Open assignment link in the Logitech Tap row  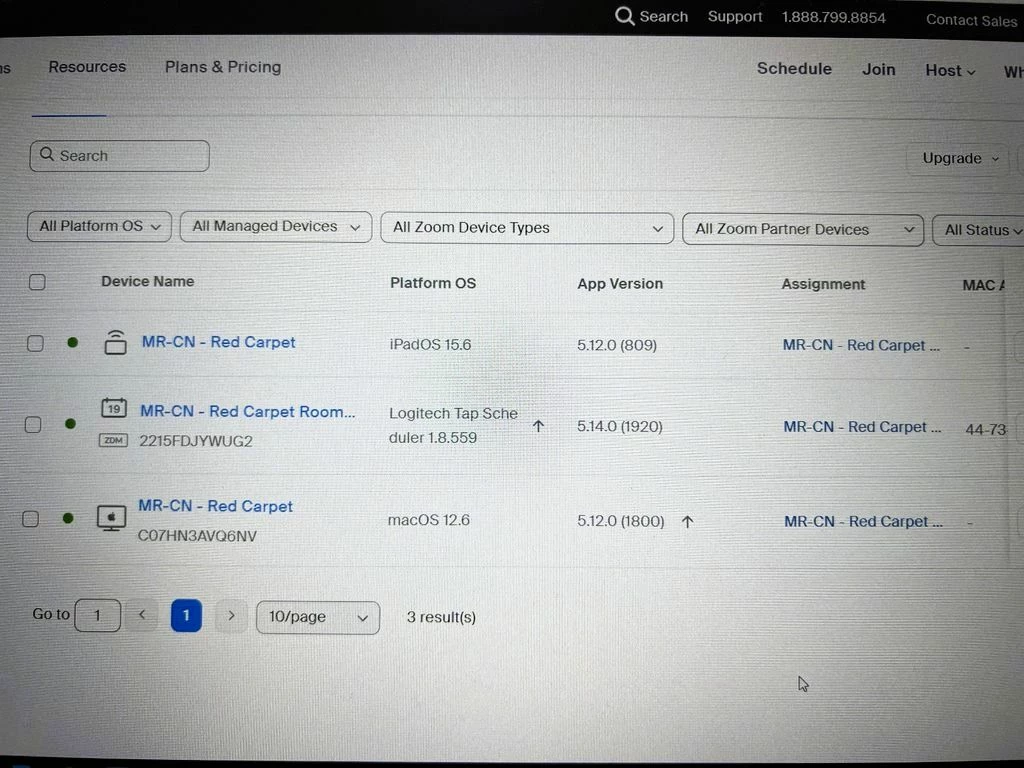862,427
